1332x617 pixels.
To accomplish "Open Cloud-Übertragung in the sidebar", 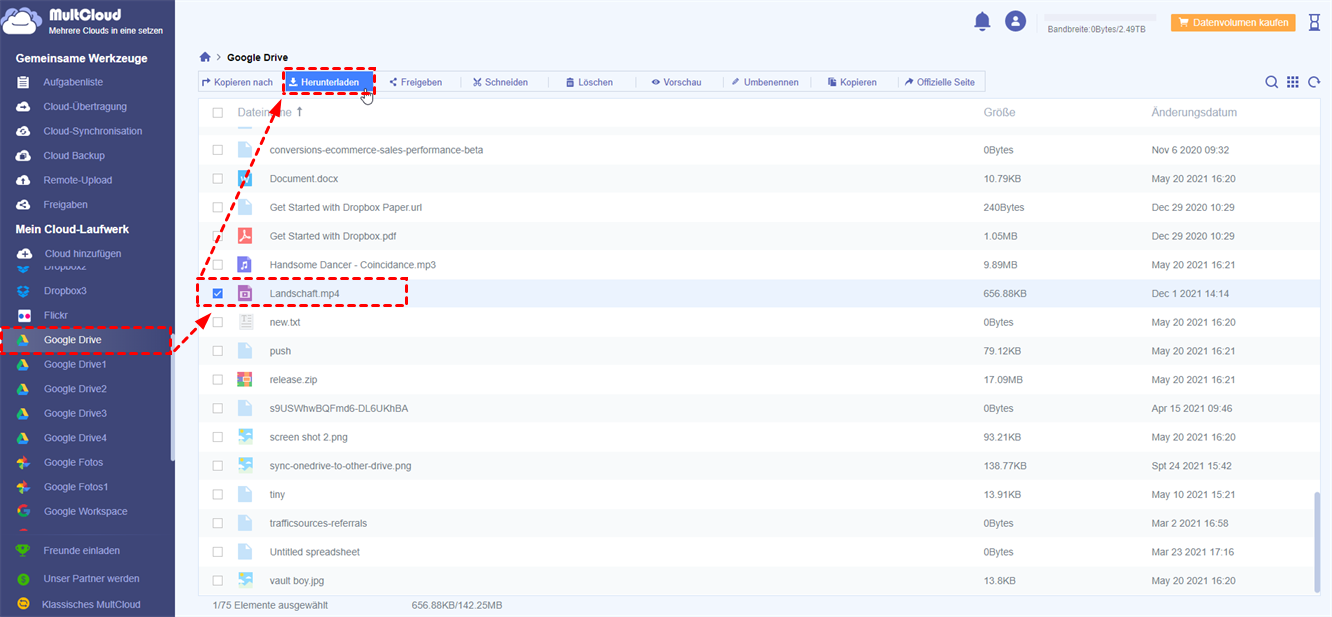I will point(85,107).
